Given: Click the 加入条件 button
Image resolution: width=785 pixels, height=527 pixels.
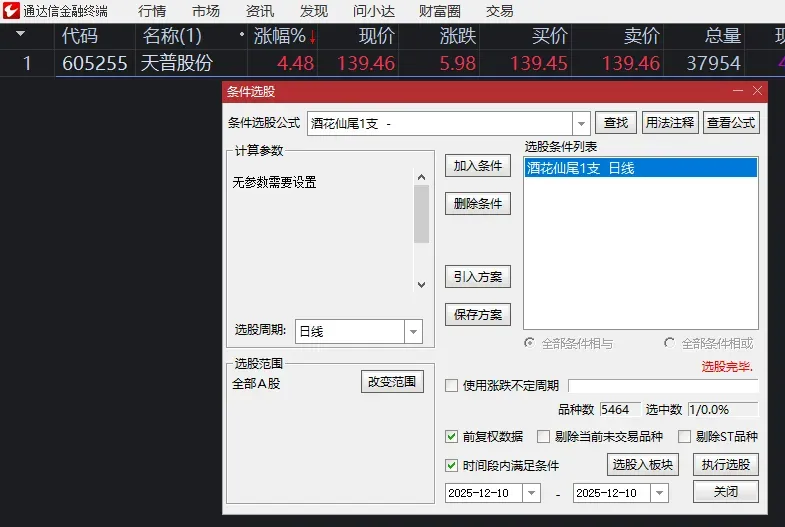Looking at the screenshot, I should pyautogui.click(x=478, y=166).
